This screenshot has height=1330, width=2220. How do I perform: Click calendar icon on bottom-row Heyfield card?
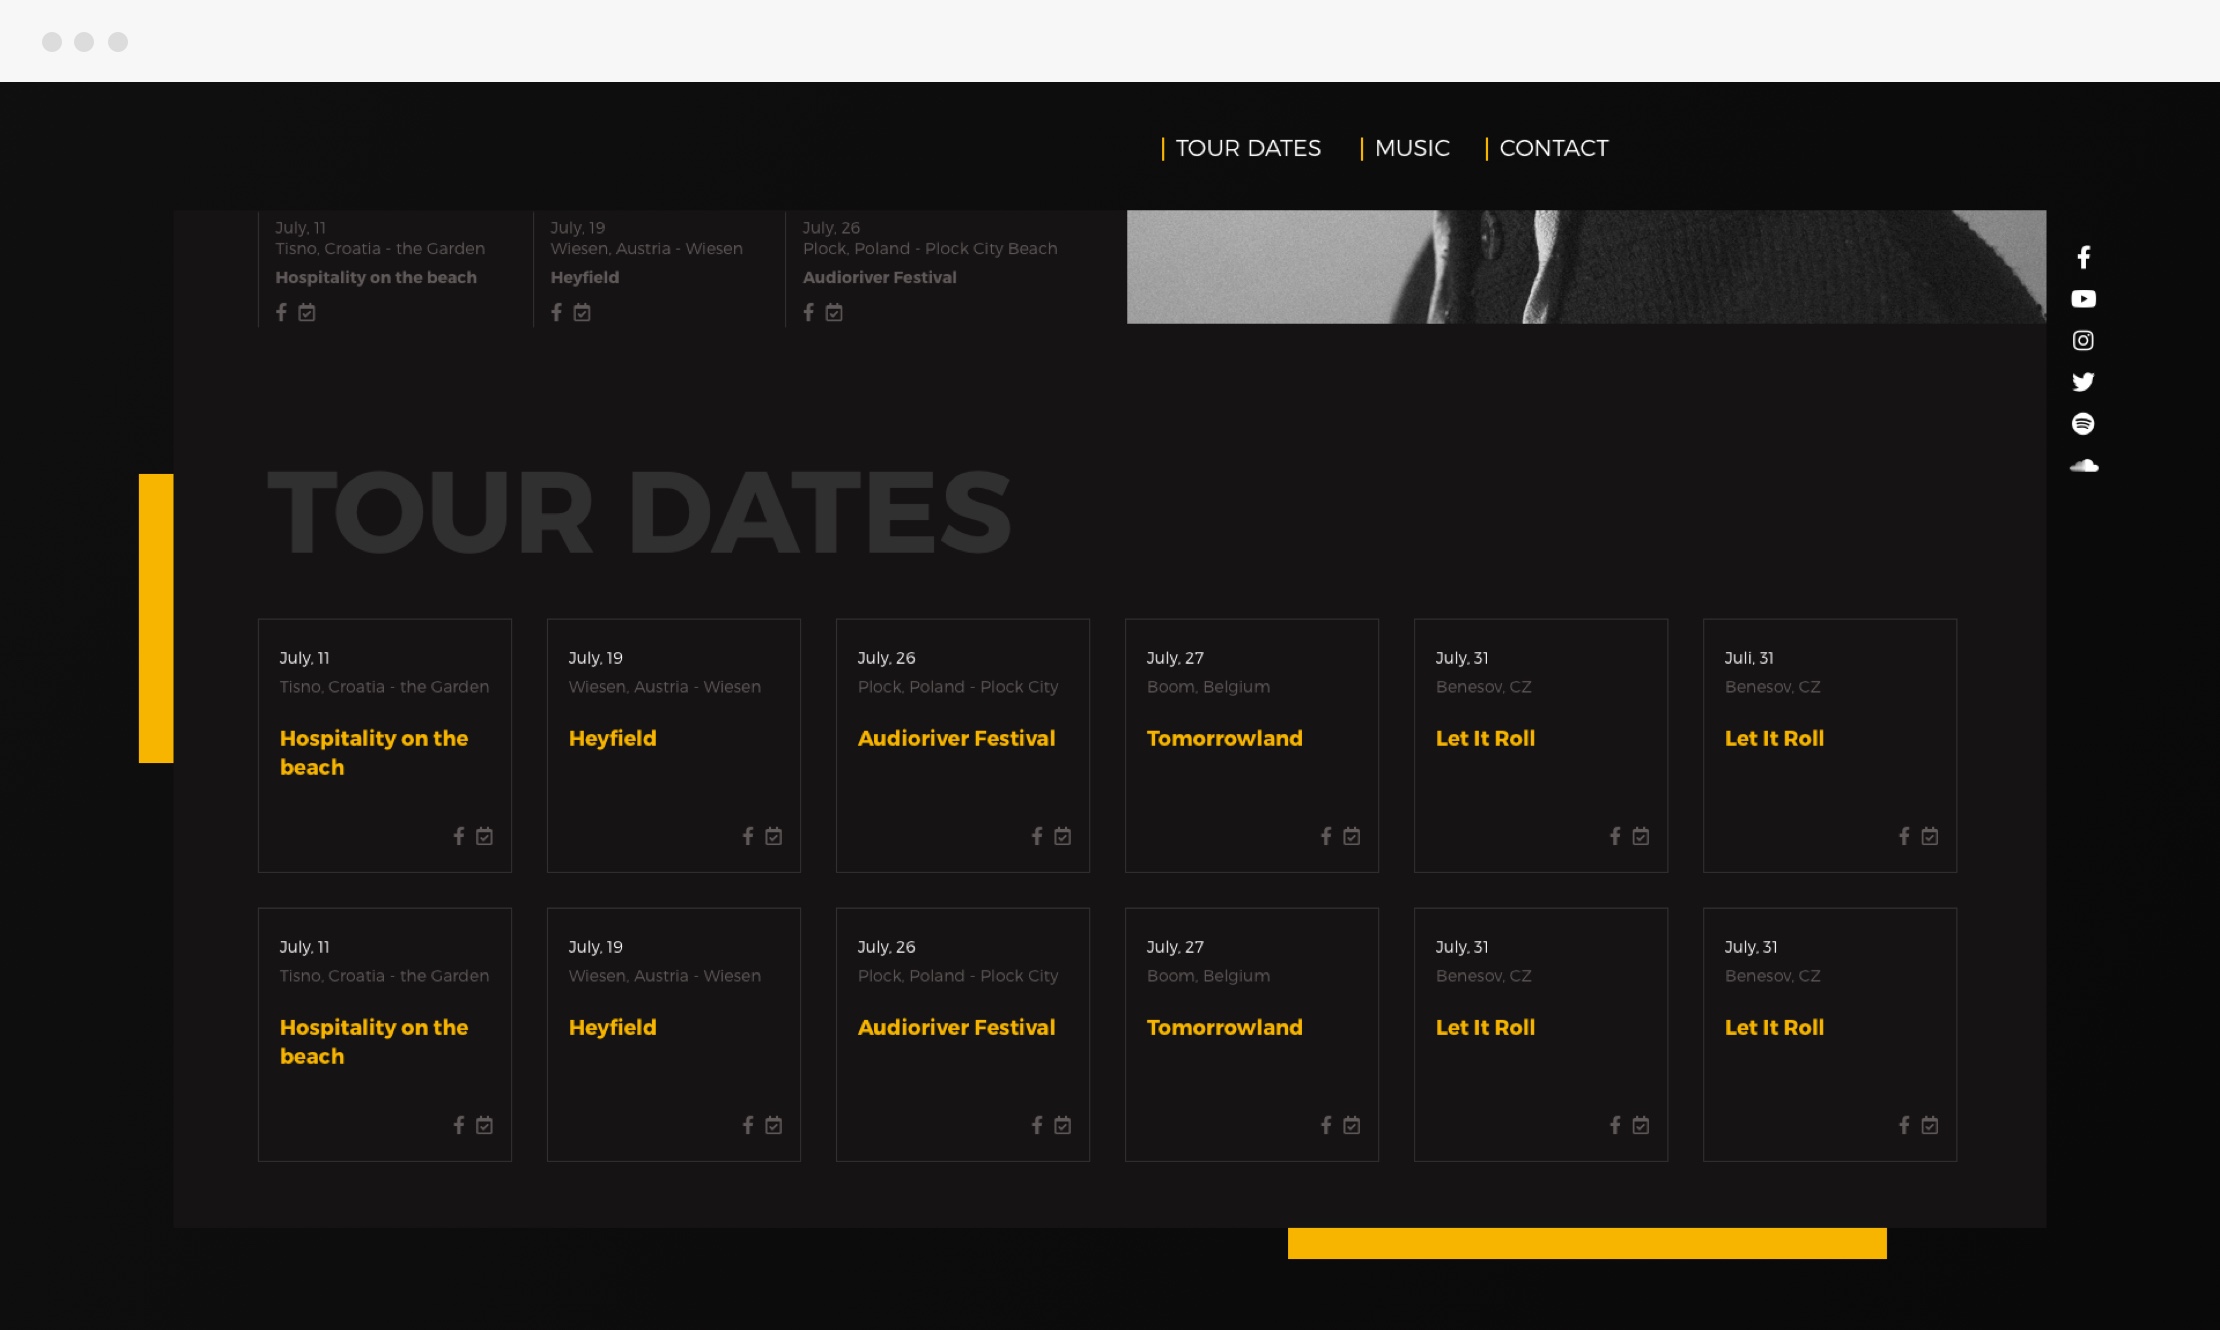click(773, 1125)
